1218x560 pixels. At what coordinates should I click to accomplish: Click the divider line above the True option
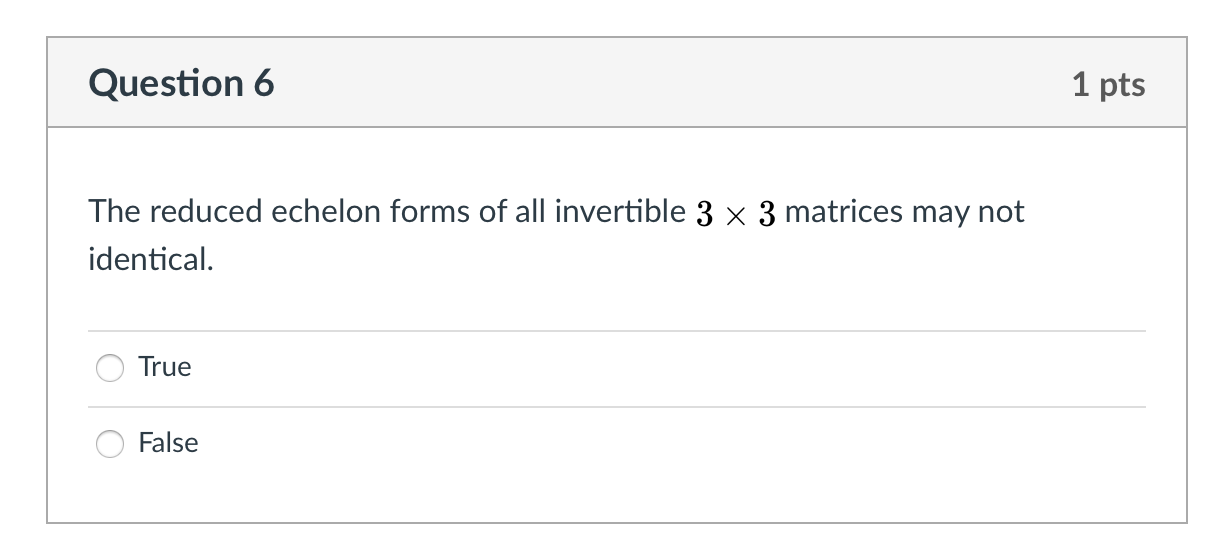(616, 331)
